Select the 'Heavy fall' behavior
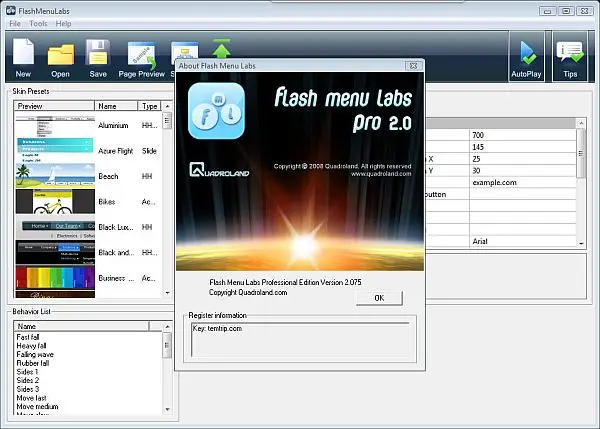The height and width of the screenshot is (429, 600). [x=31, y=346]
